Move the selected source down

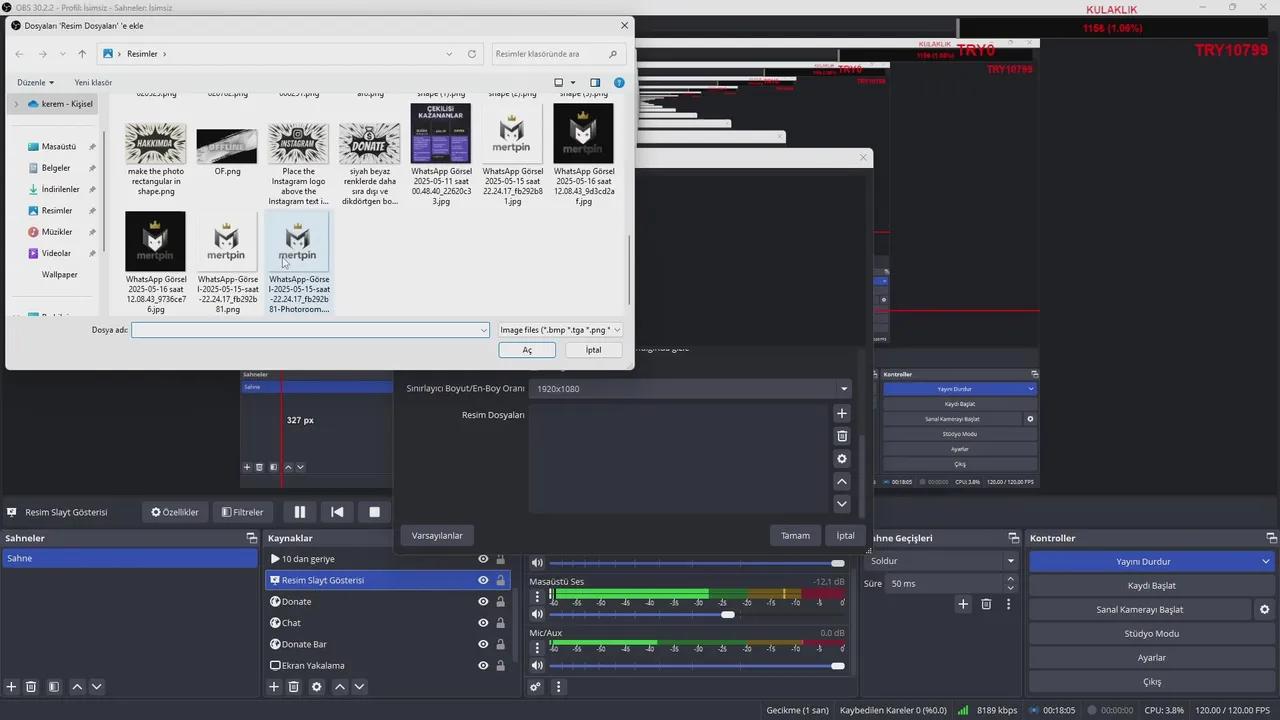360,687
